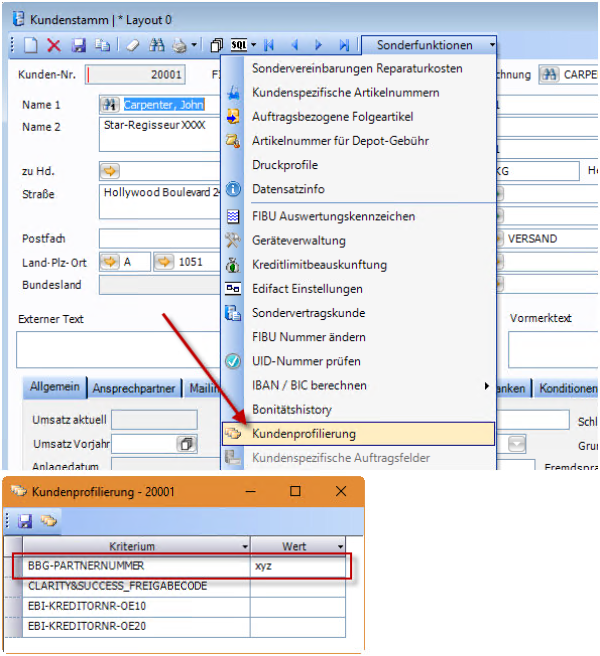The height and width of the screenshot is (656, 600).
Task: Select the EBI-KREDITORNR-OE10 row
Action: (130, 606)
